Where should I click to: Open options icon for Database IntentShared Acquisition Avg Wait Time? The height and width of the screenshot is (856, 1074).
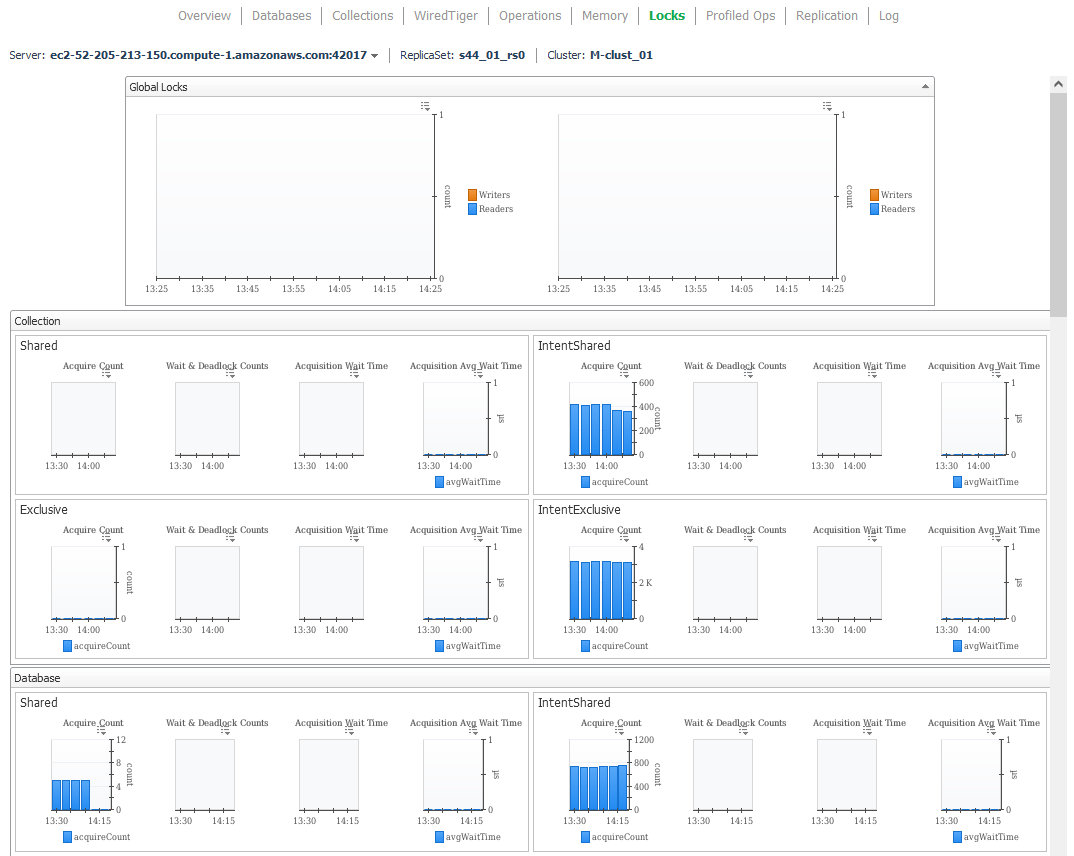[x=997, y=731]
